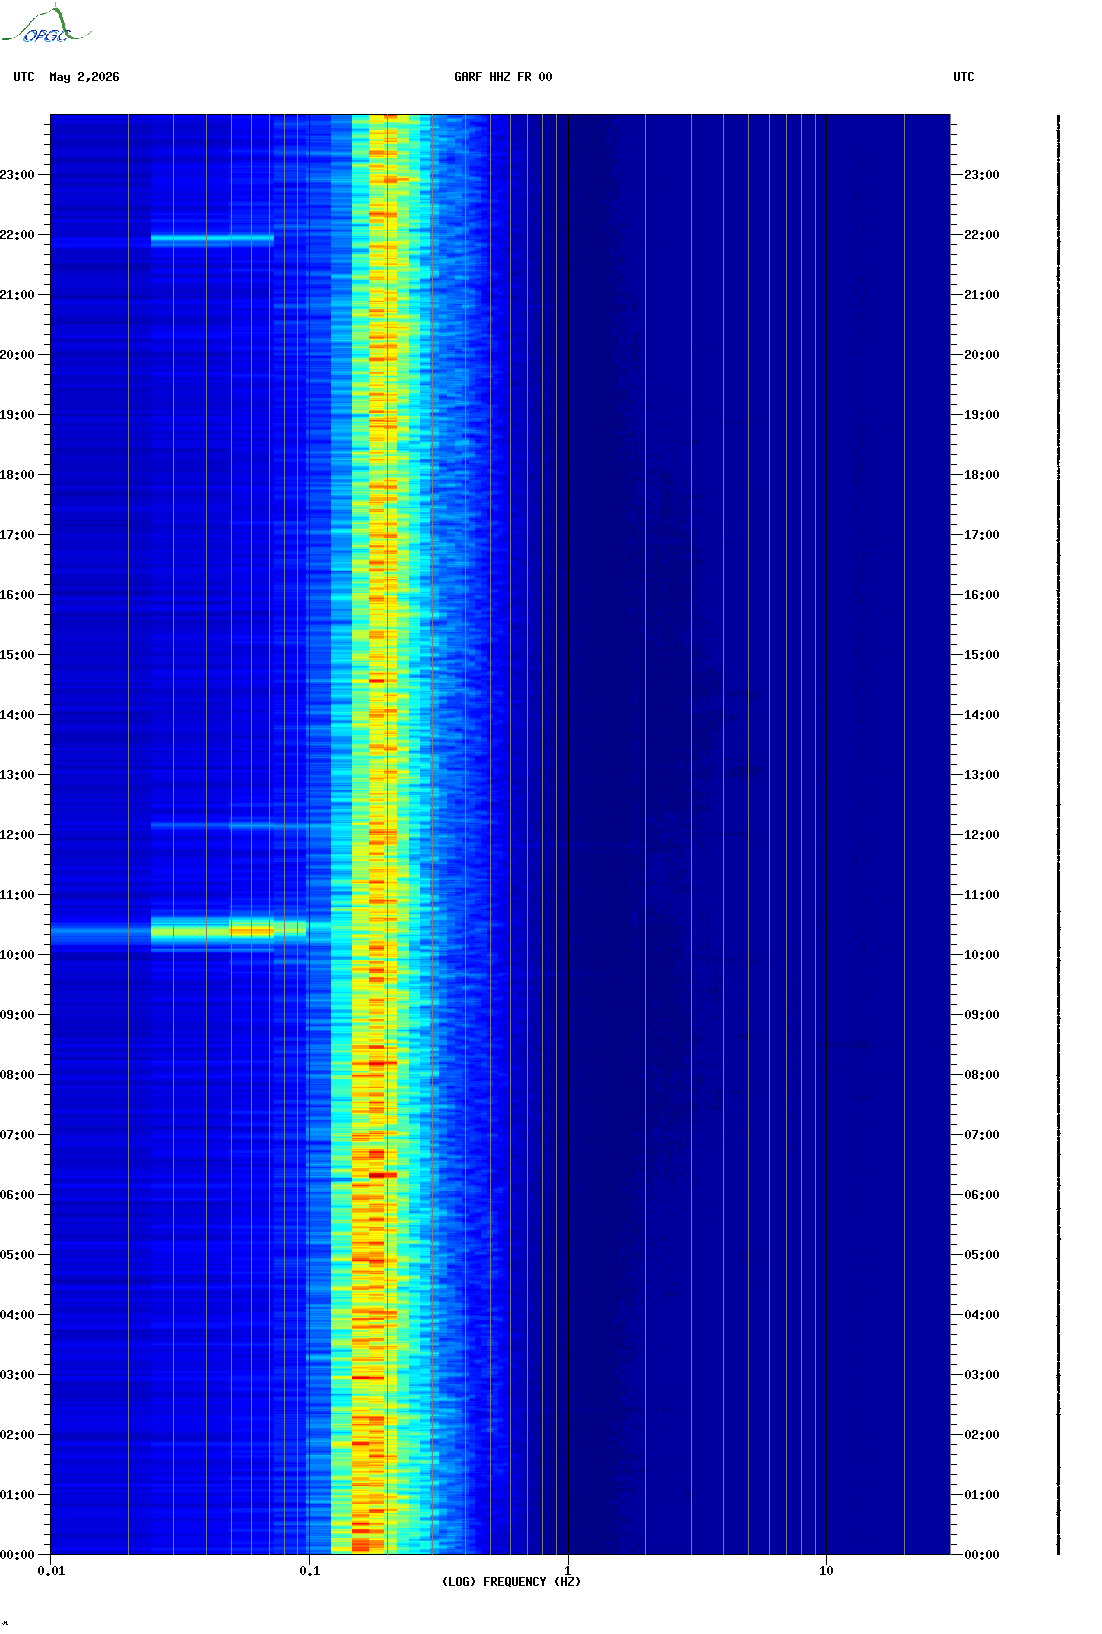
Task: Click the faint streak near 12:00
Action: [x=229, y=826]
